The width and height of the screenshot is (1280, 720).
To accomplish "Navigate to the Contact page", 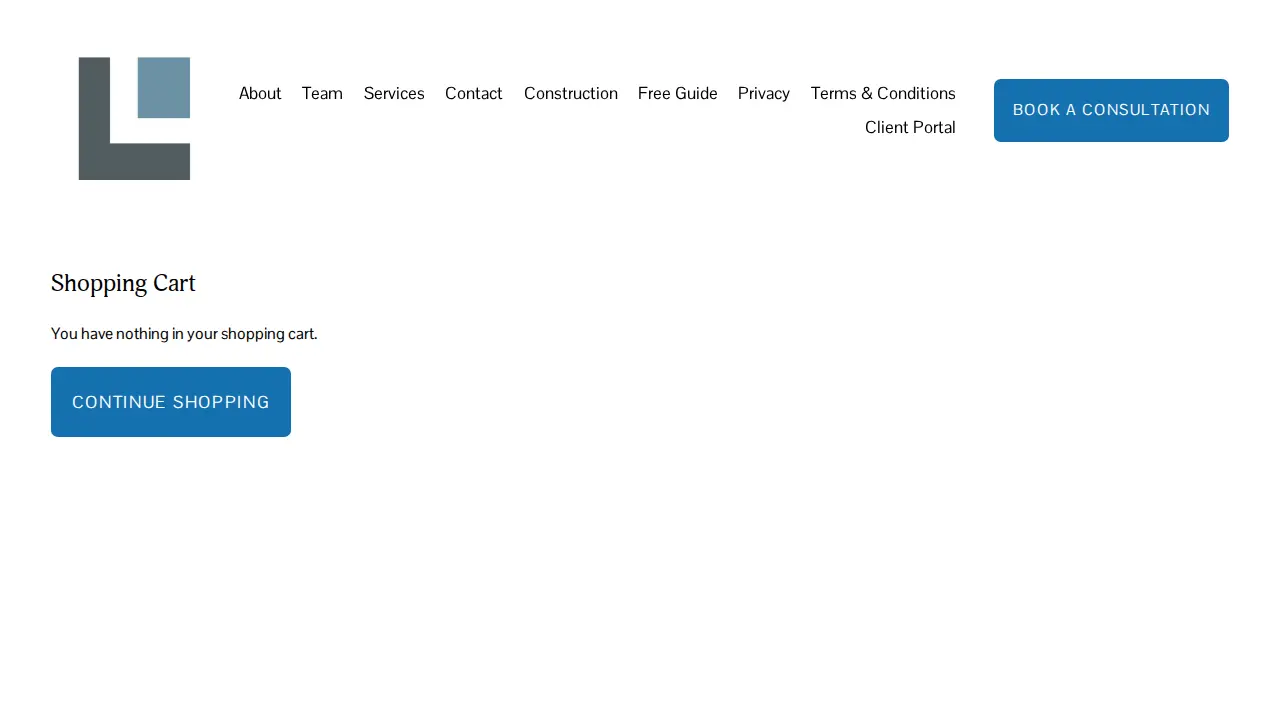I will click(474, 93).
